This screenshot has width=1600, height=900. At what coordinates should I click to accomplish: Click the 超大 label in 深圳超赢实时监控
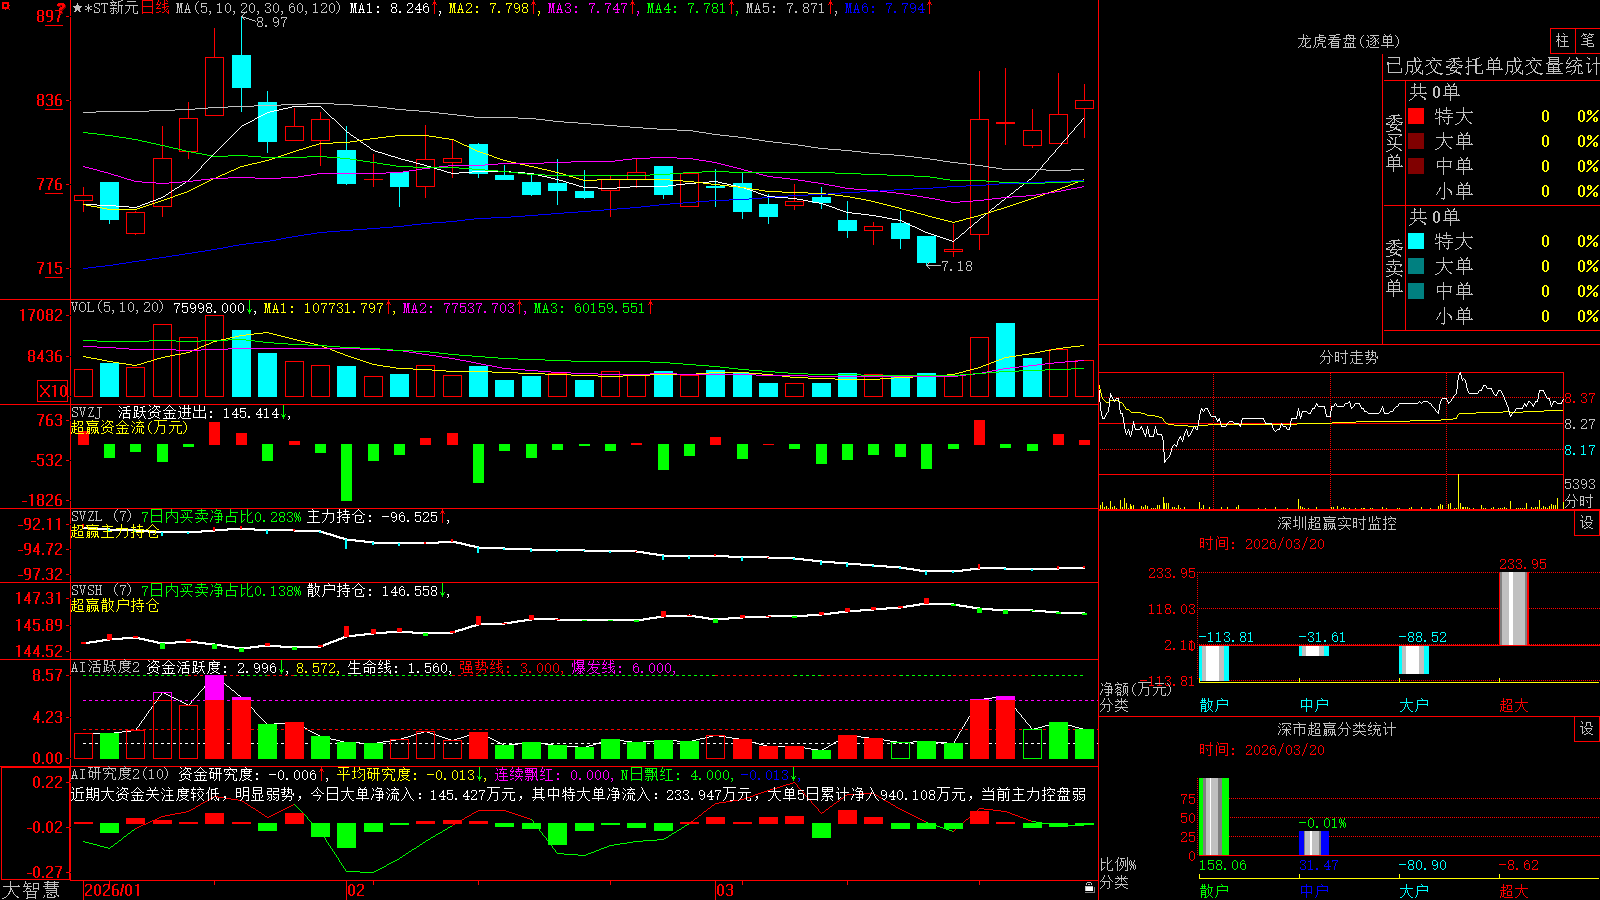pos(1514,705)
